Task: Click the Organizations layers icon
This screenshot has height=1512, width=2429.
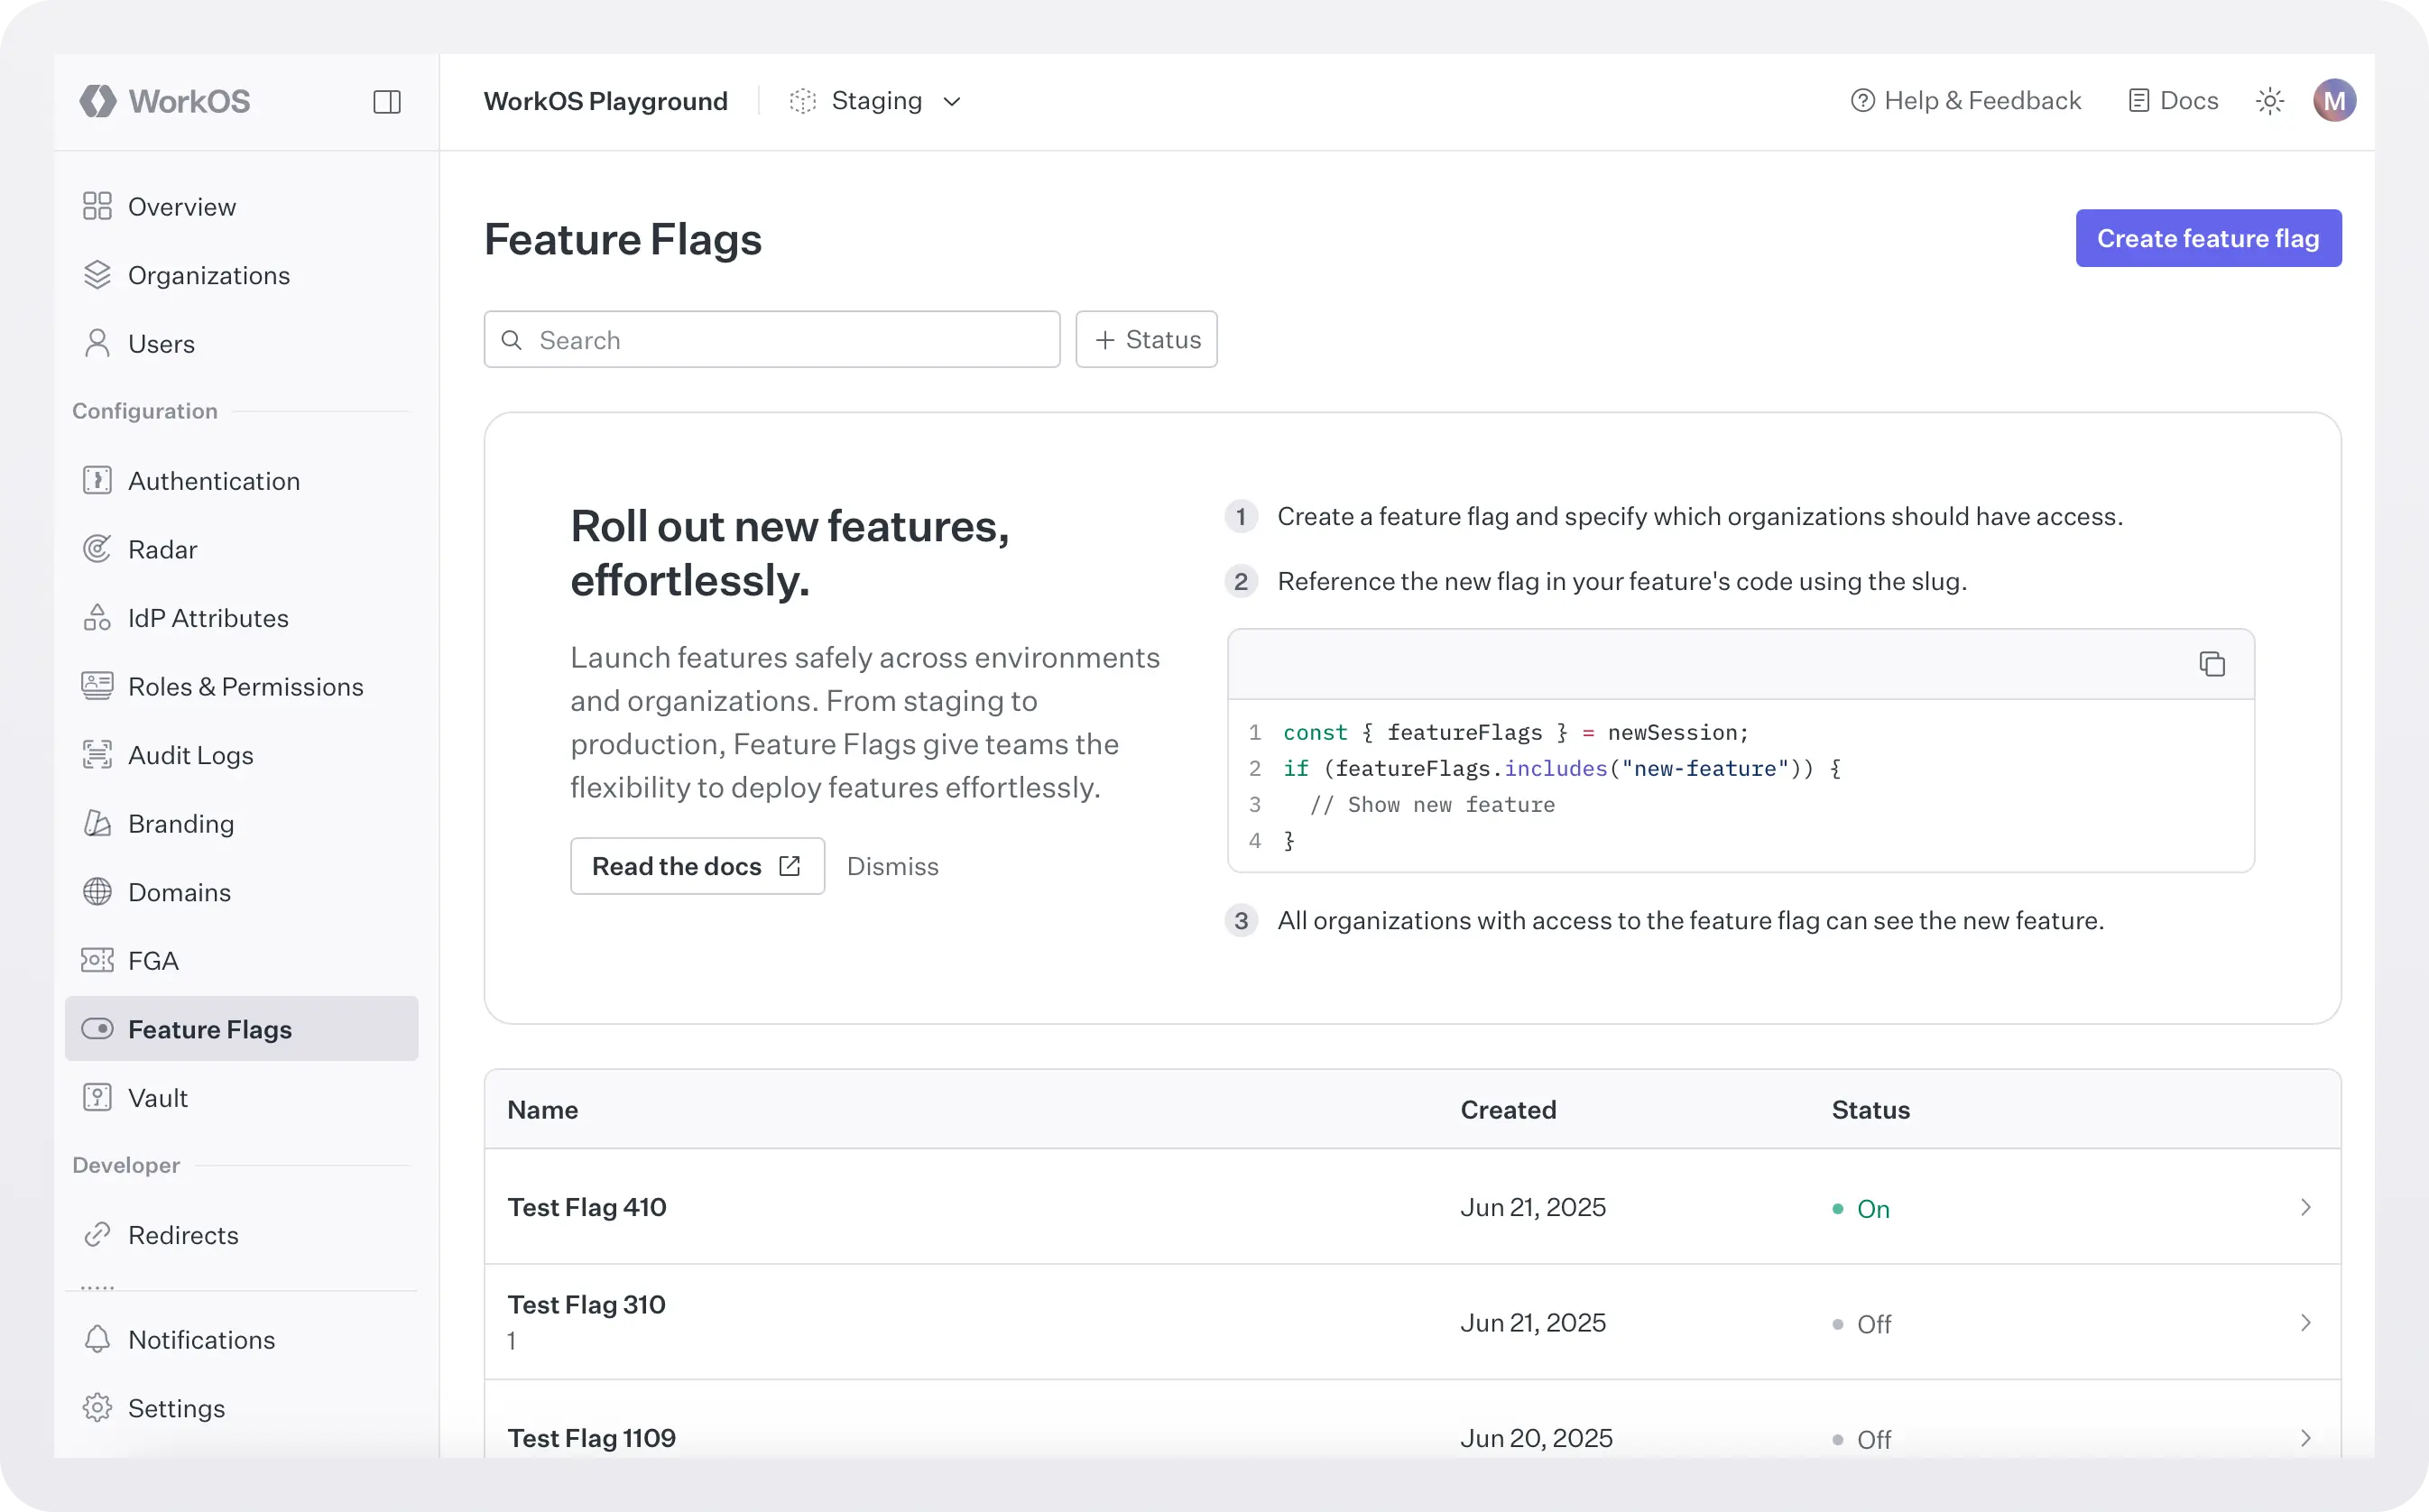Action: click(97, 275)
